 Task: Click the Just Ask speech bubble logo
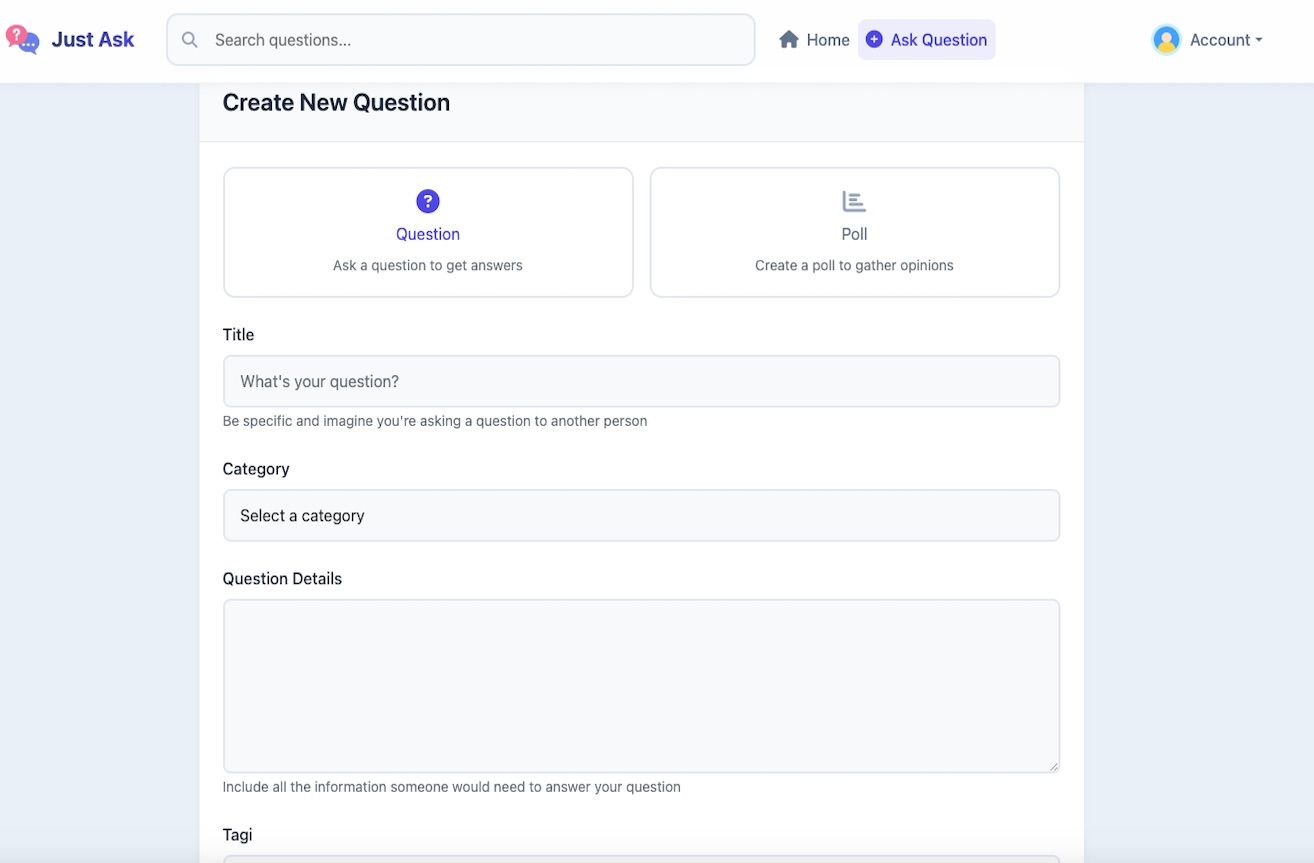point(22,39)
